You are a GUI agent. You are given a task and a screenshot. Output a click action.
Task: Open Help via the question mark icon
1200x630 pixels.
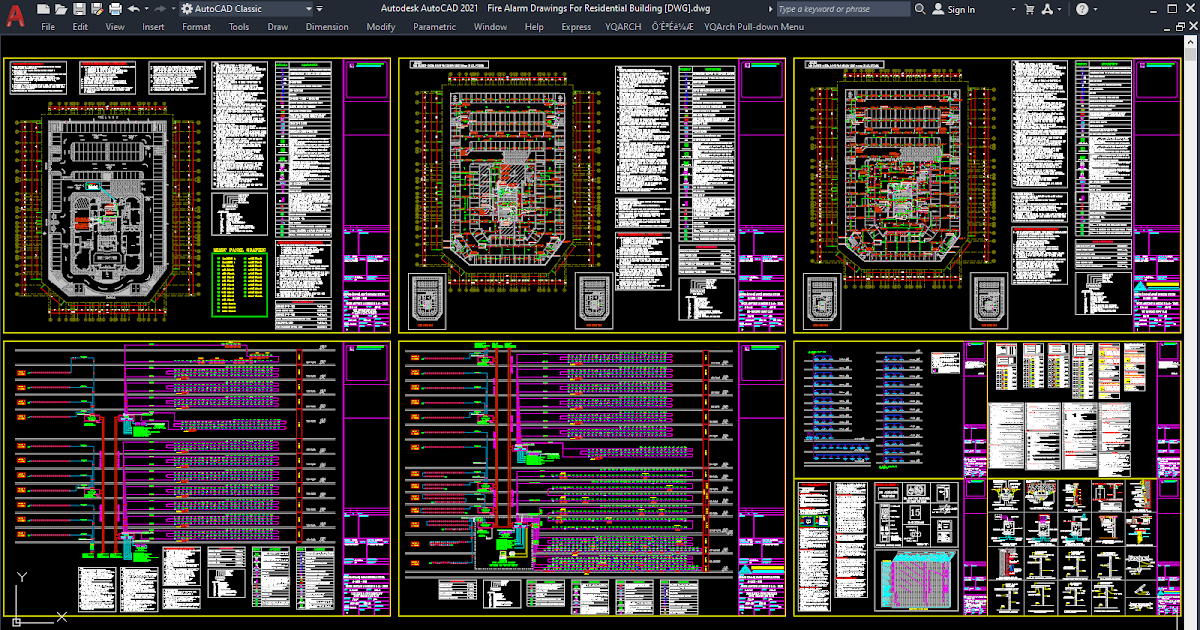[x=1083, y=9]
